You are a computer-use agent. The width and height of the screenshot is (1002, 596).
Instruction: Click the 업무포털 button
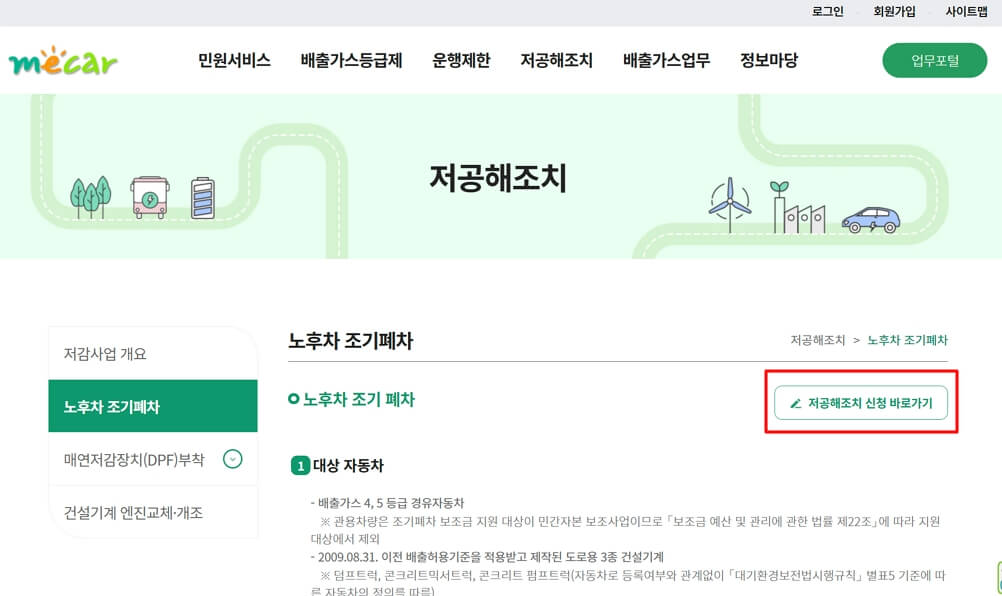click(x=935, y=60)
